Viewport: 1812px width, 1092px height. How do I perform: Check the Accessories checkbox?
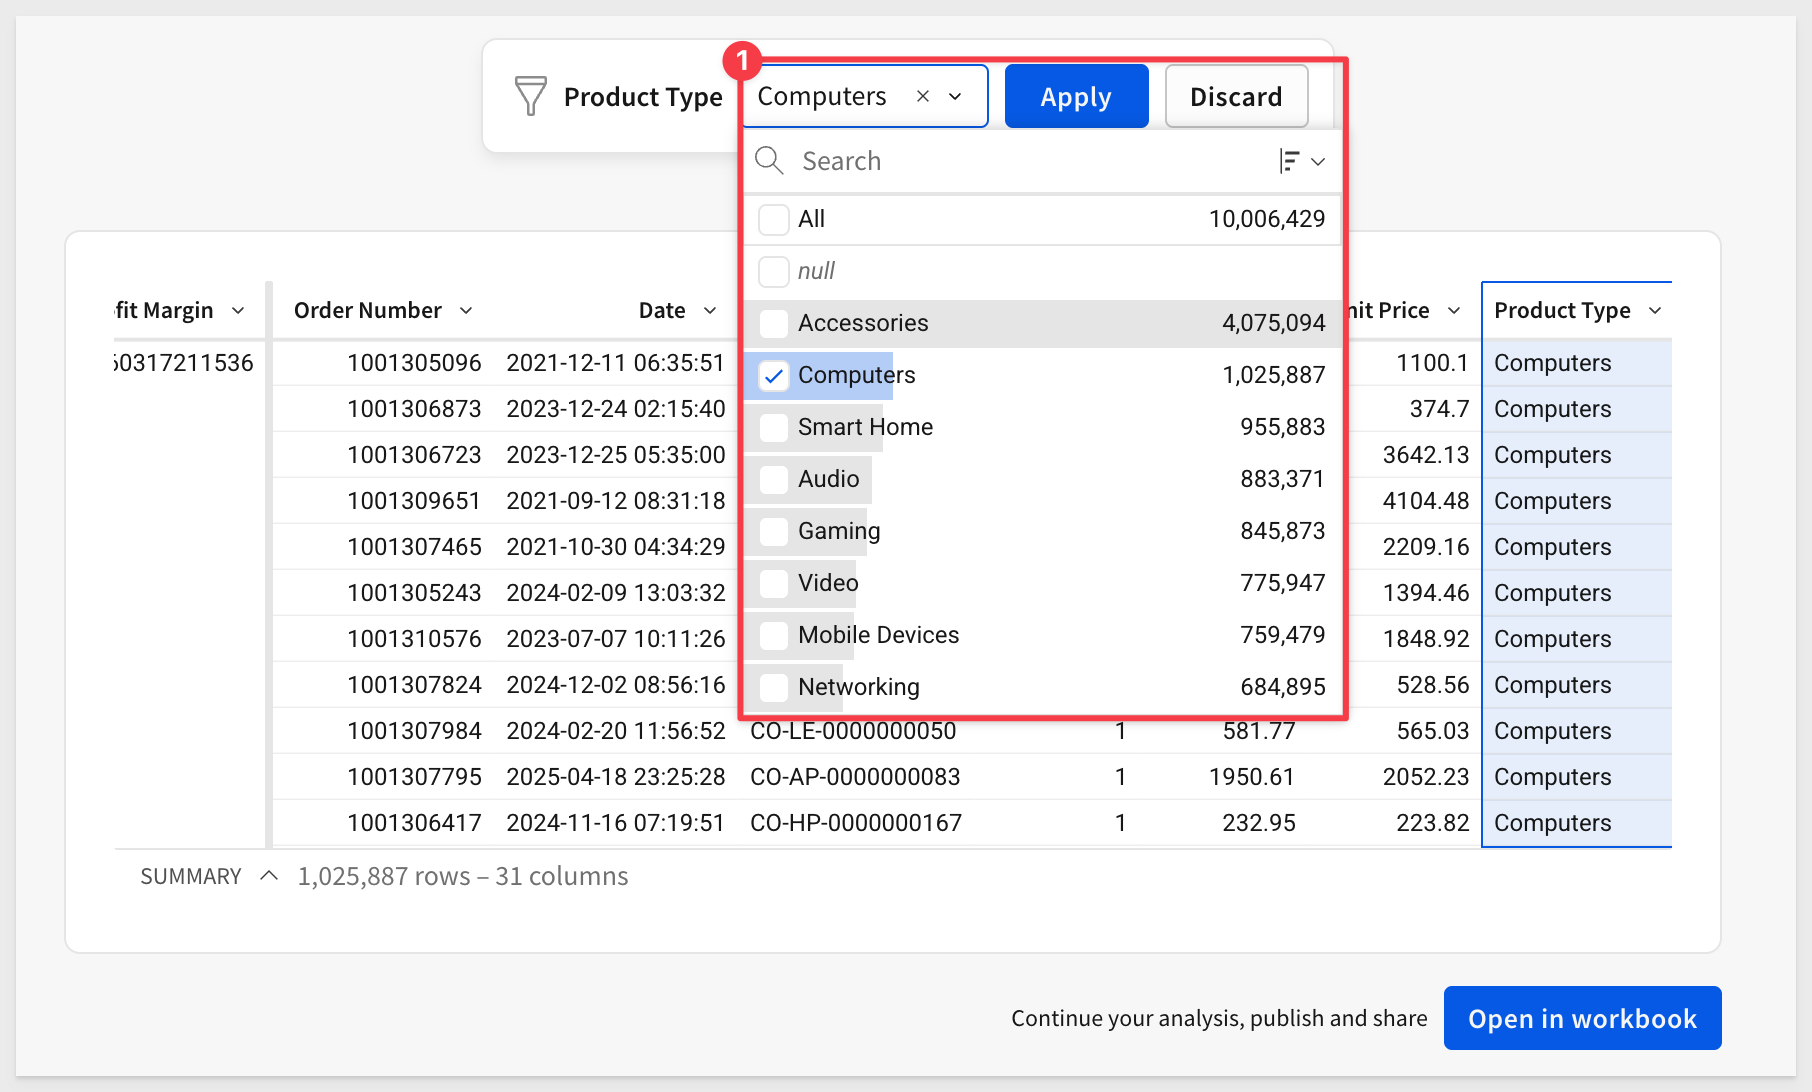coord(774,323)
